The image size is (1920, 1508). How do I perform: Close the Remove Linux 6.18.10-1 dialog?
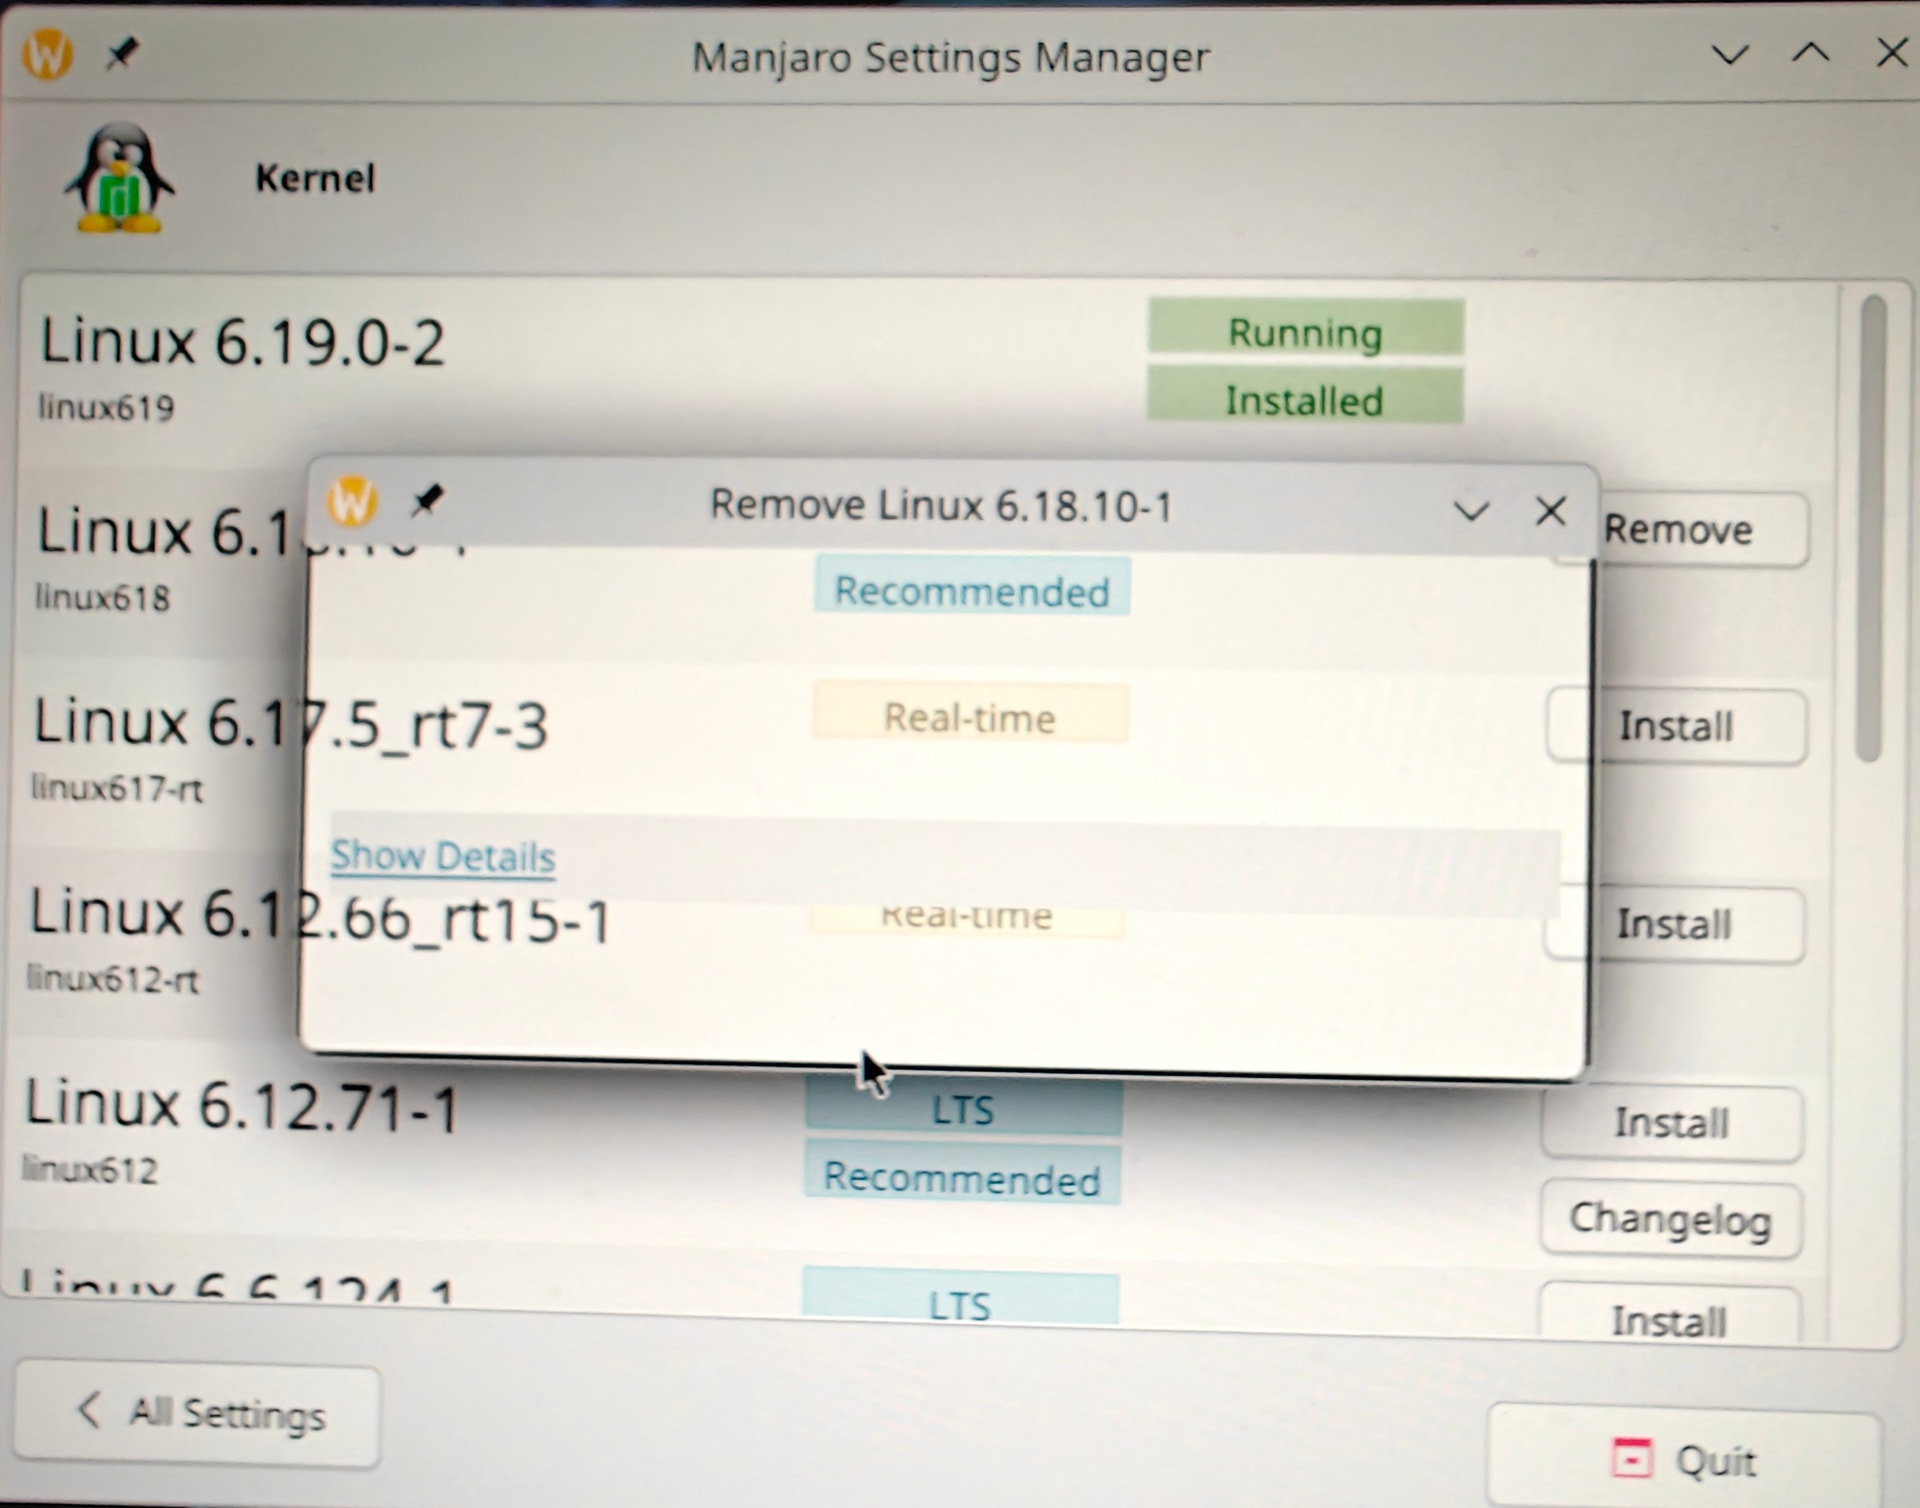coord(1550,511)
